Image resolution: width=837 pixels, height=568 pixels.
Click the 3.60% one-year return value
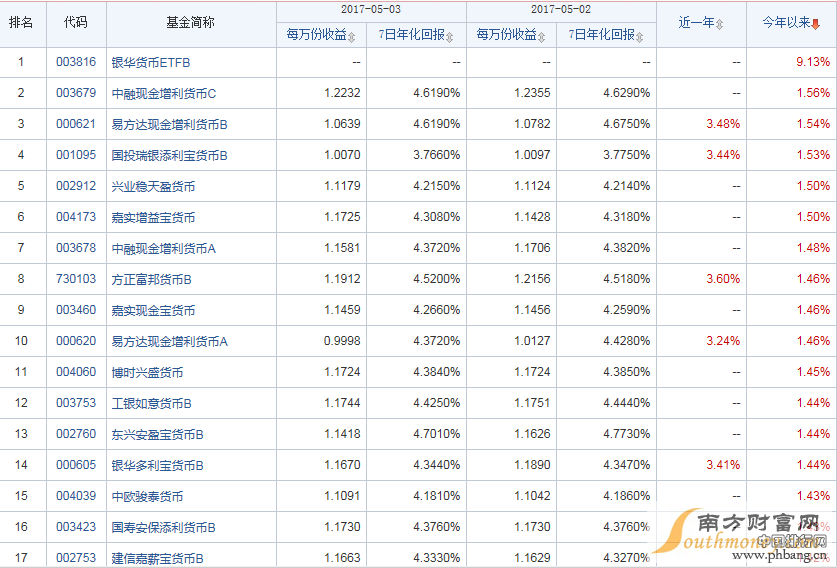click(723, 279)
